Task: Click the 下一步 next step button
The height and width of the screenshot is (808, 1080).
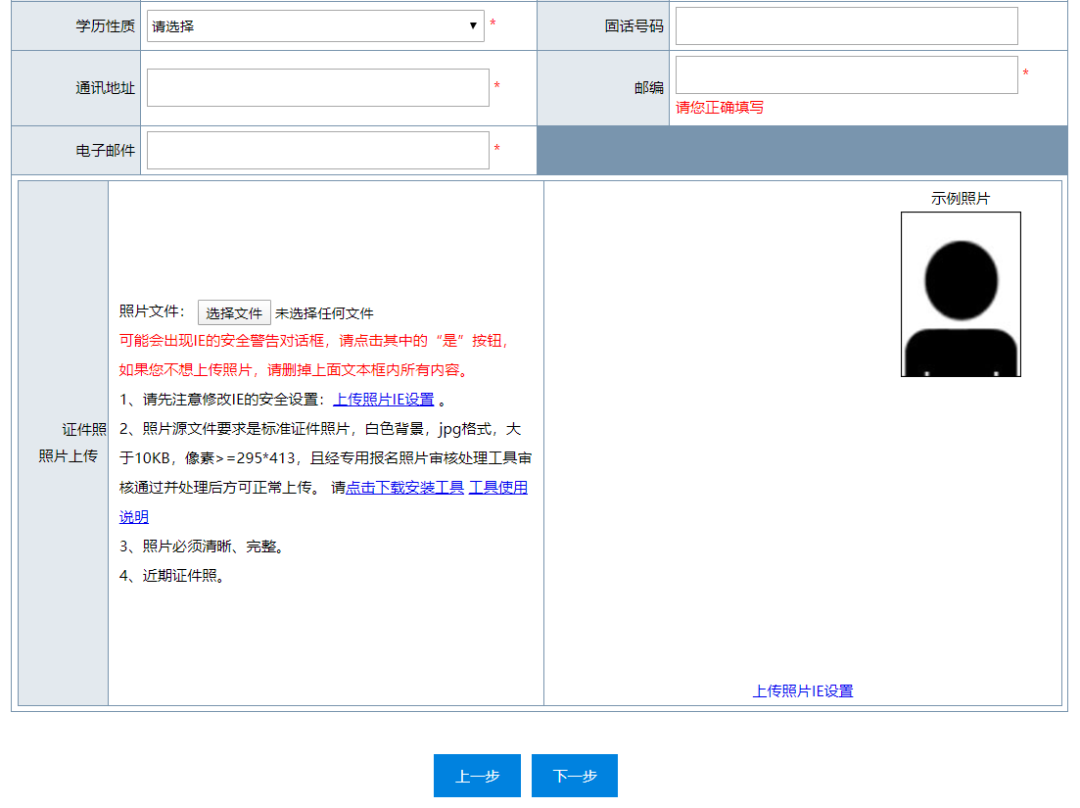Action: point(574,775)
